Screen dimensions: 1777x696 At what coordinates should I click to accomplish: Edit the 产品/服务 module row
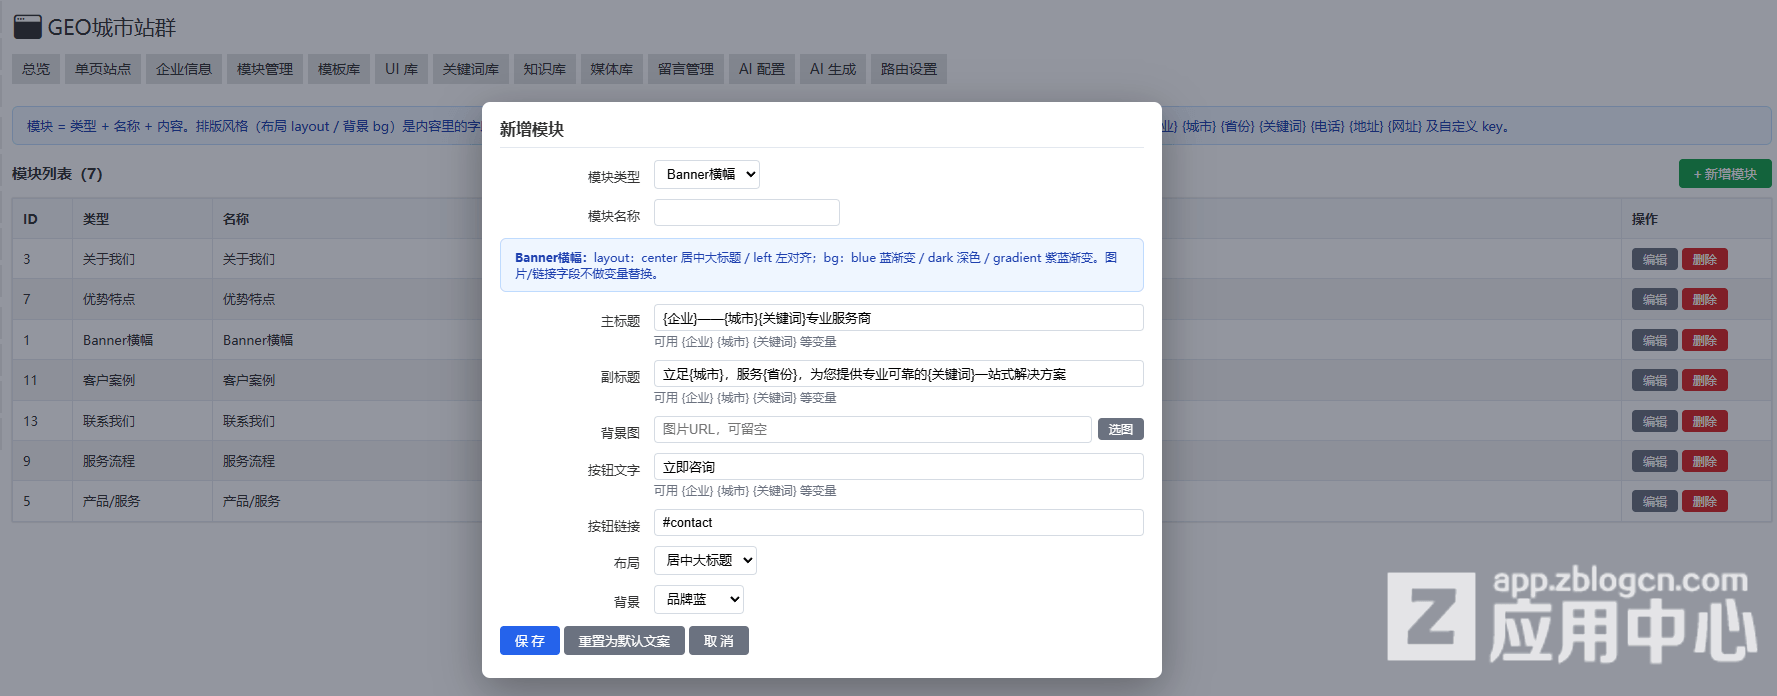click(1655, 502)
